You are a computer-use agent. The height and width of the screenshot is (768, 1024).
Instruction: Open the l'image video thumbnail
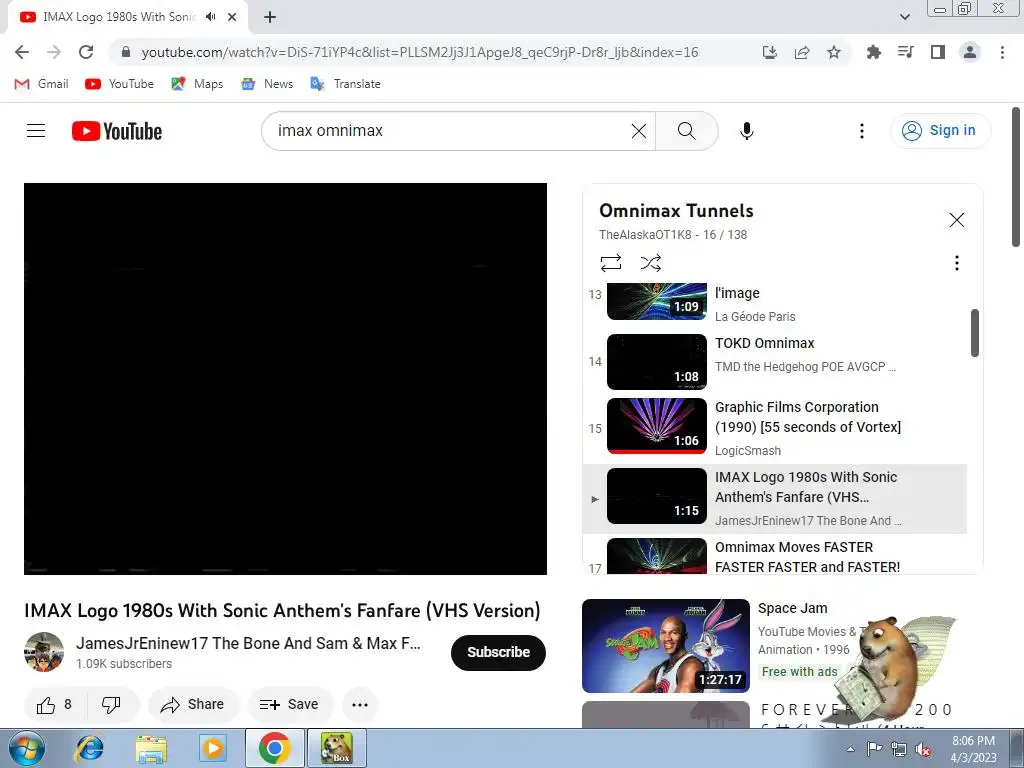tap(656, 301)
